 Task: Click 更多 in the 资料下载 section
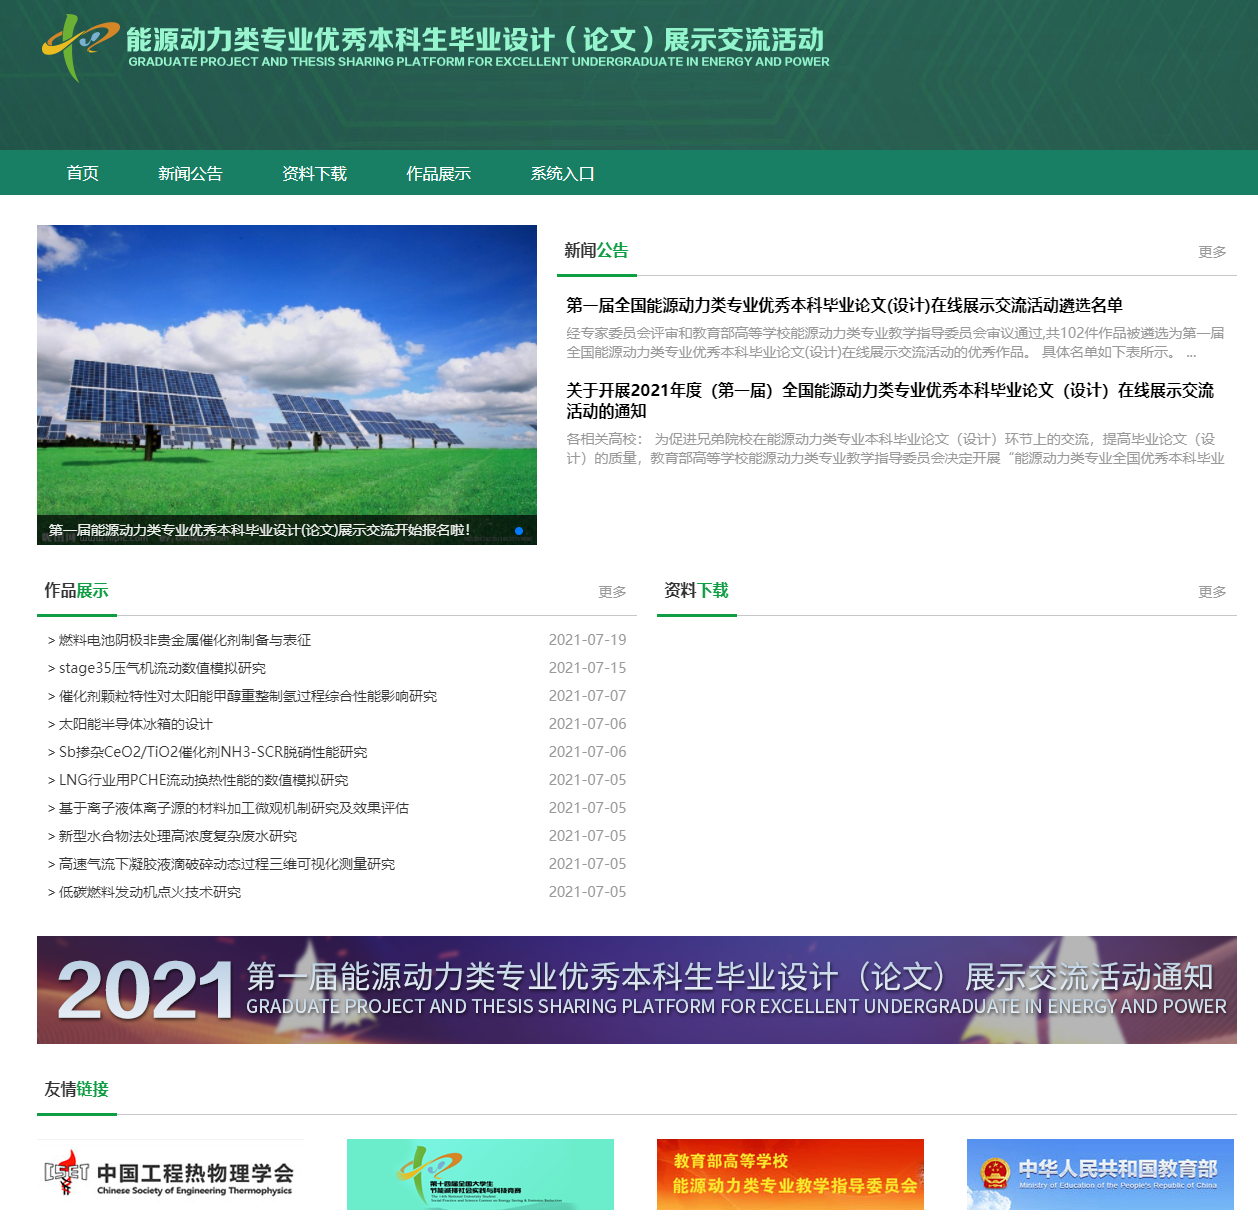pos(1212,592)
